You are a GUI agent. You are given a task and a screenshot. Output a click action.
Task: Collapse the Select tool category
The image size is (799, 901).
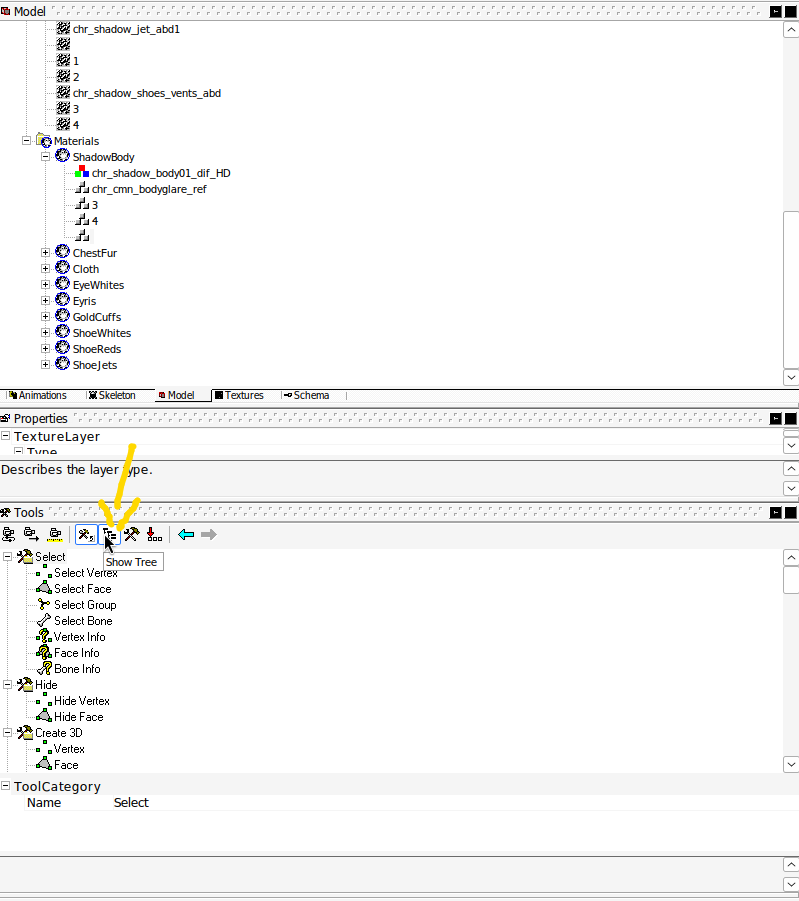(8, 557)
